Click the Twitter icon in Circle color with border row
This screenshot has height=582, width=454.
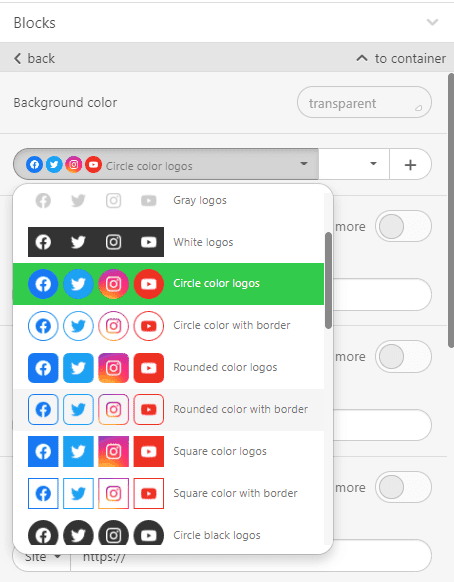click(78, 326)
